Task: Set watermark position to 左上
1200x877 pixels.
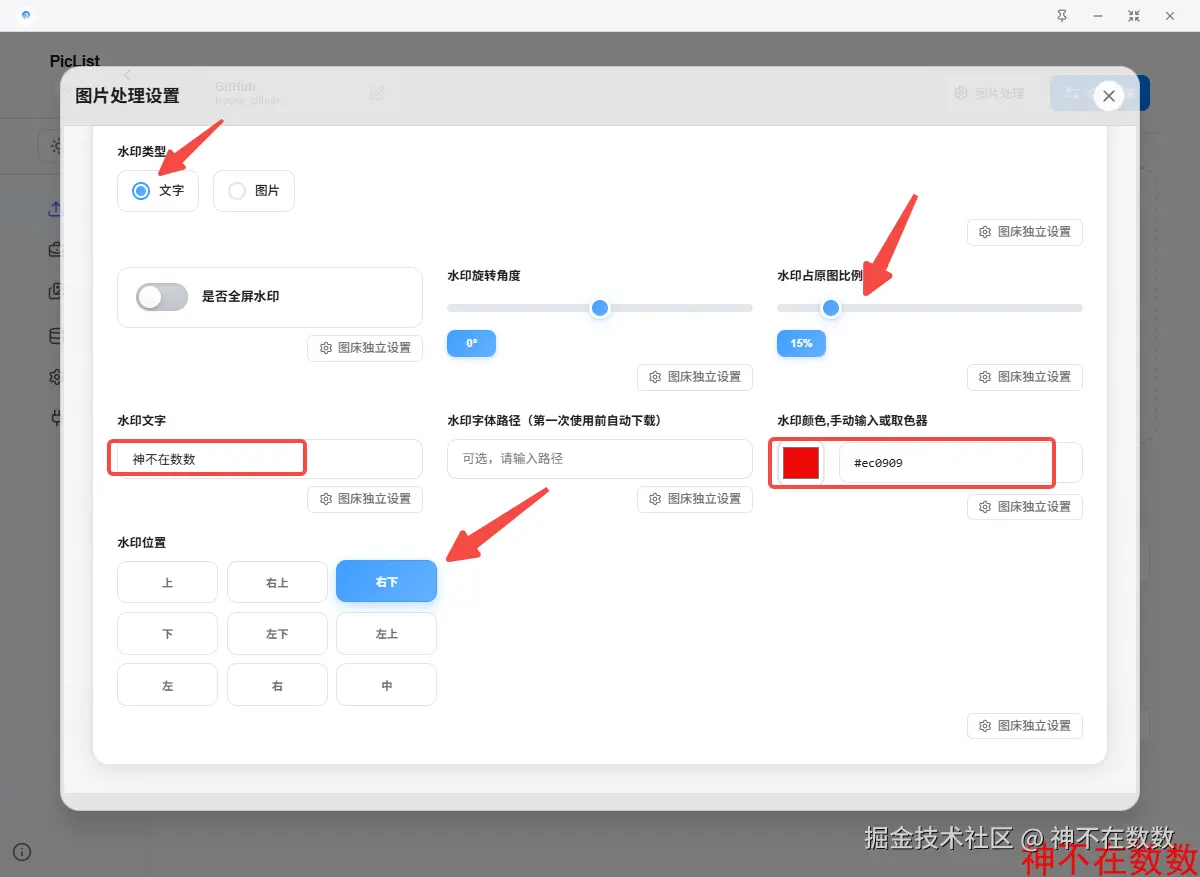Action: coord(386,633)
